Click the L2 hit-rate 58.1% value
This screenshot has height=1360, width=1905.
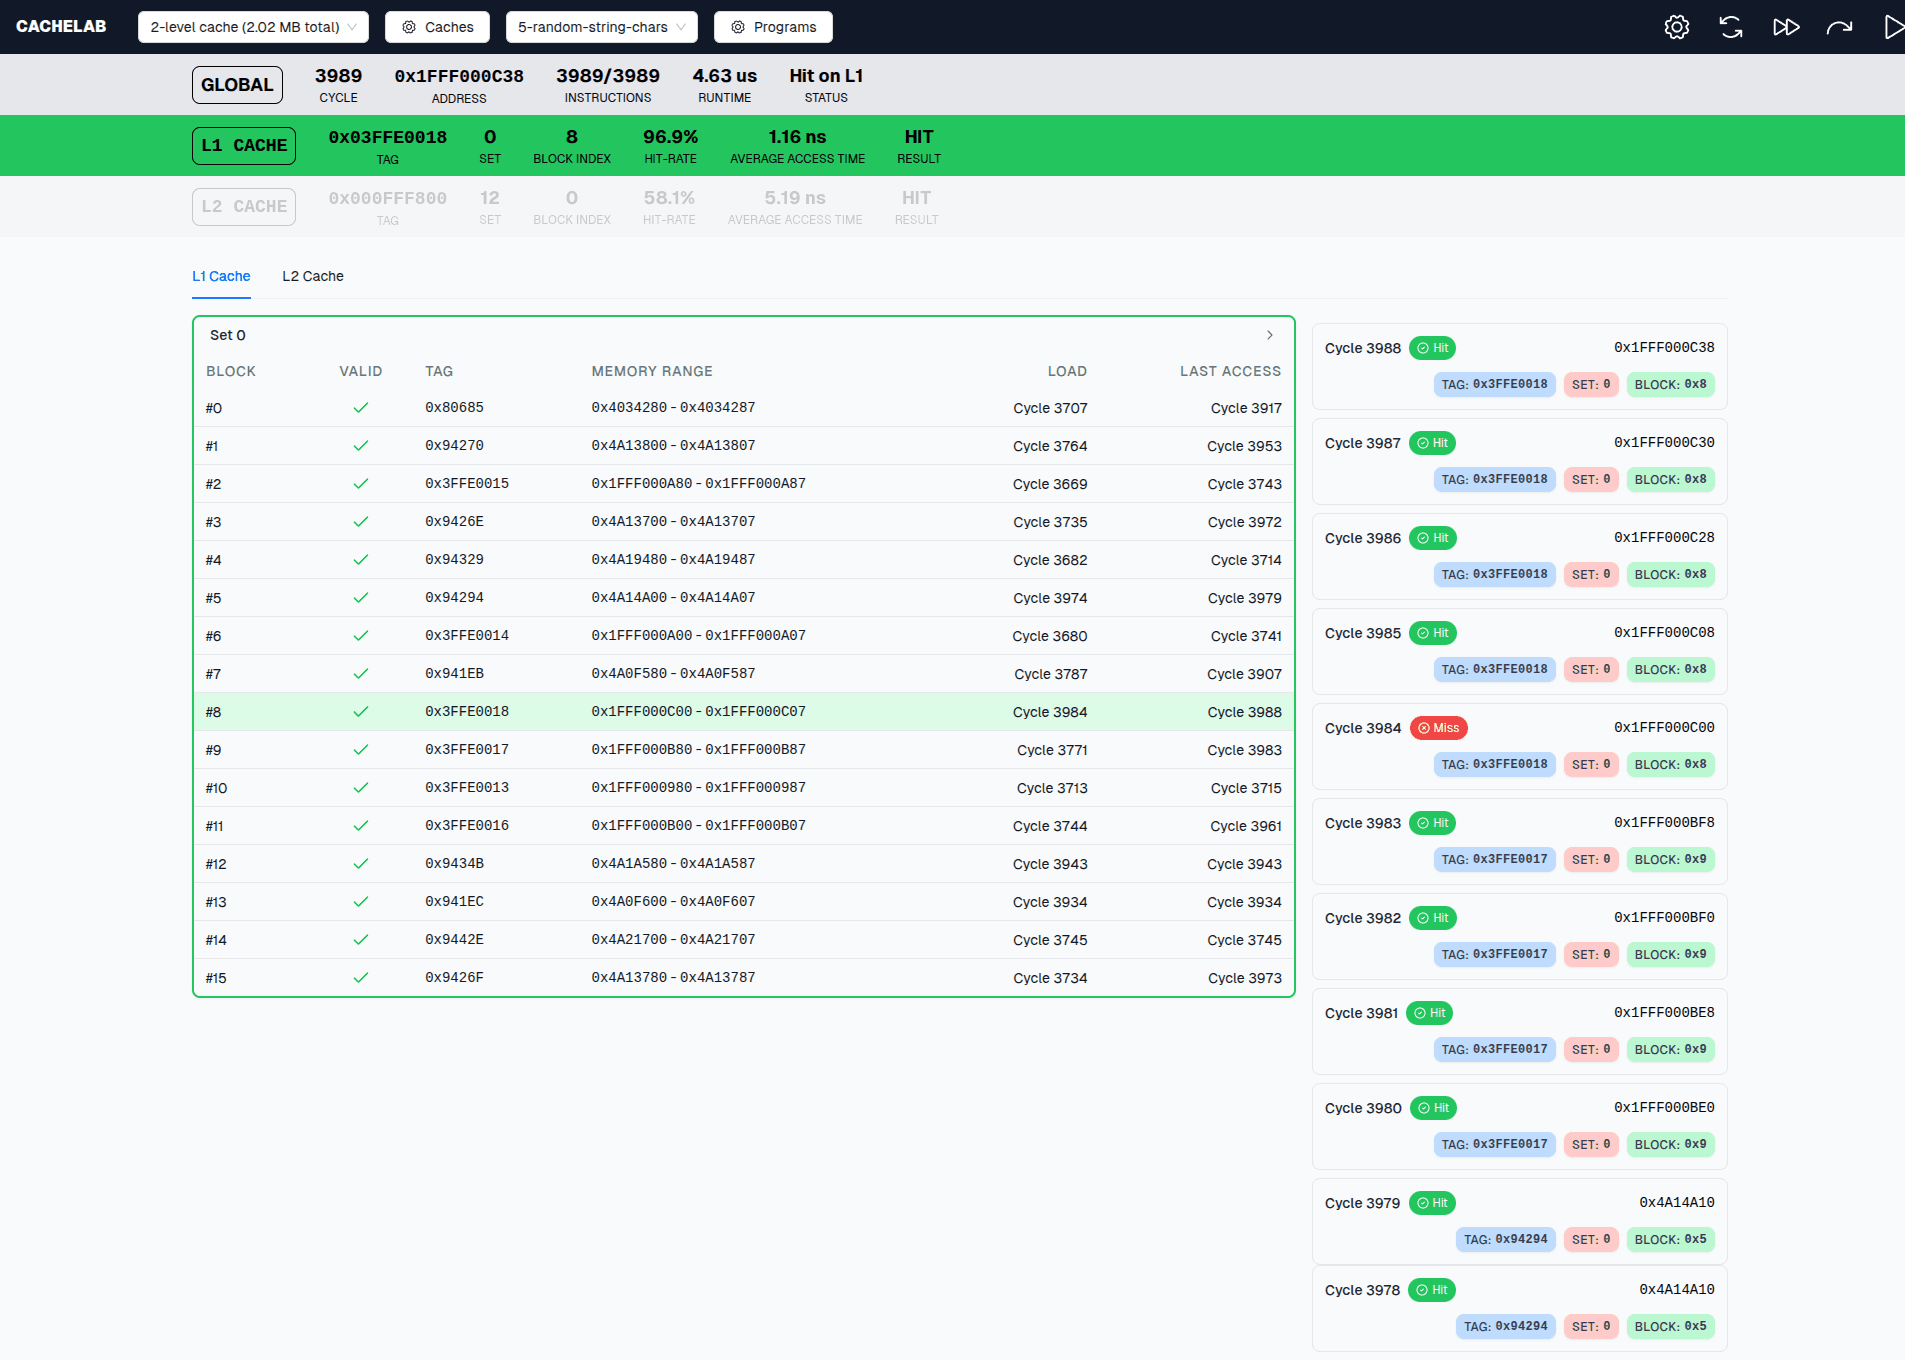coord(669,198)
